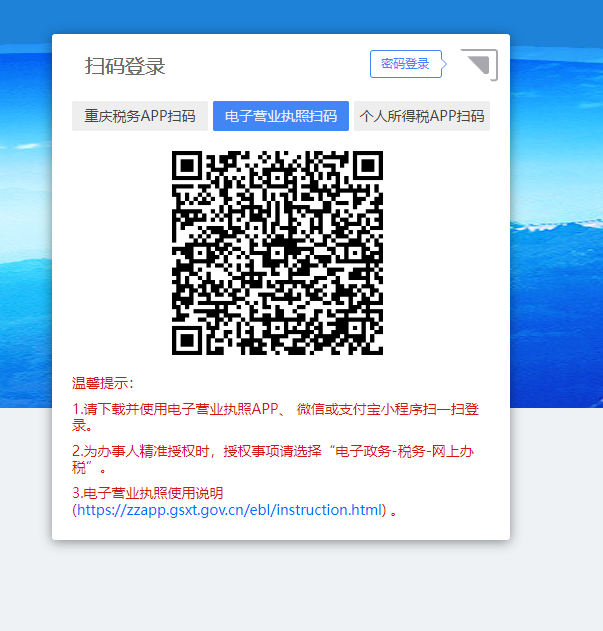This screenshot has width=603, height=631.
Task: Open the zzapp.gsxt.gov.cn instruction link
Action: (229, 510)
